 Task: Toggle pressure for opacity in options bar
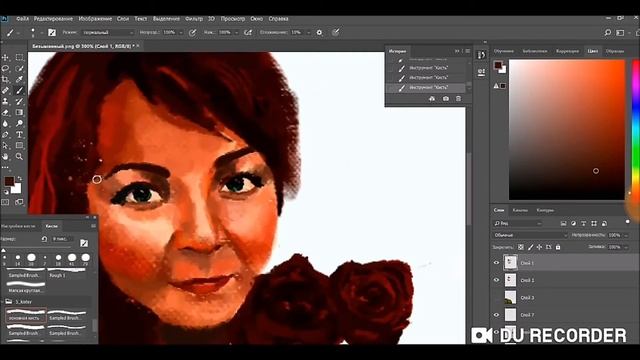pyautogui.click(x=192, y=32)
